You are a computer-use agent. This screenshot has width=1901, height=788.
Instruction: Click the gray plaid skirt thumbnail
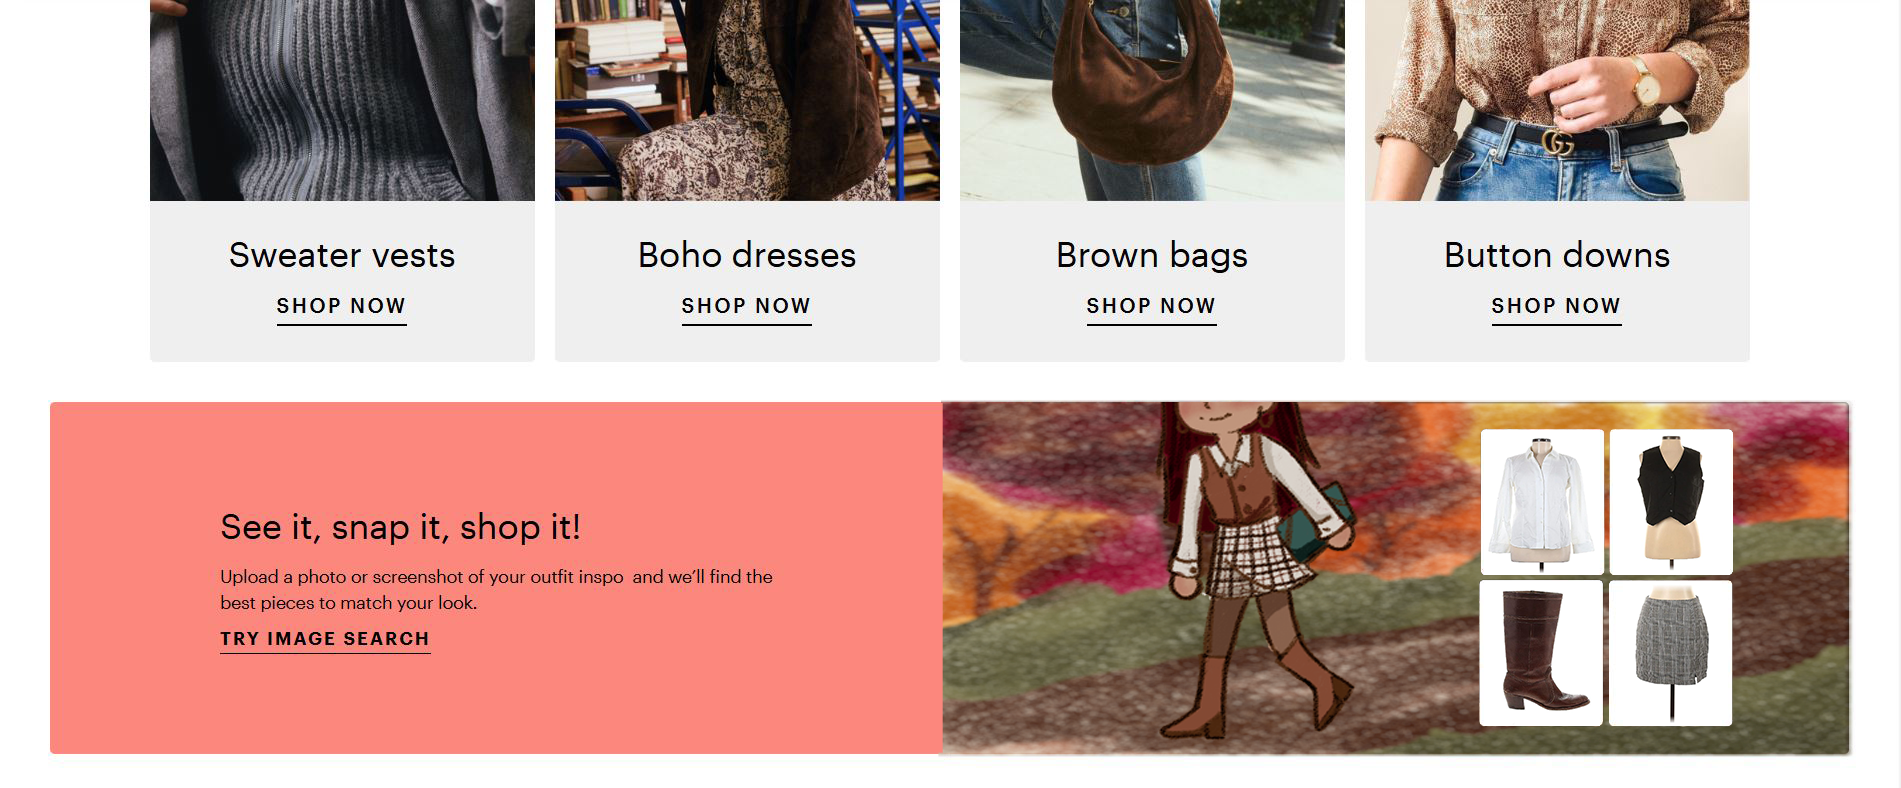coord(1670,653)
